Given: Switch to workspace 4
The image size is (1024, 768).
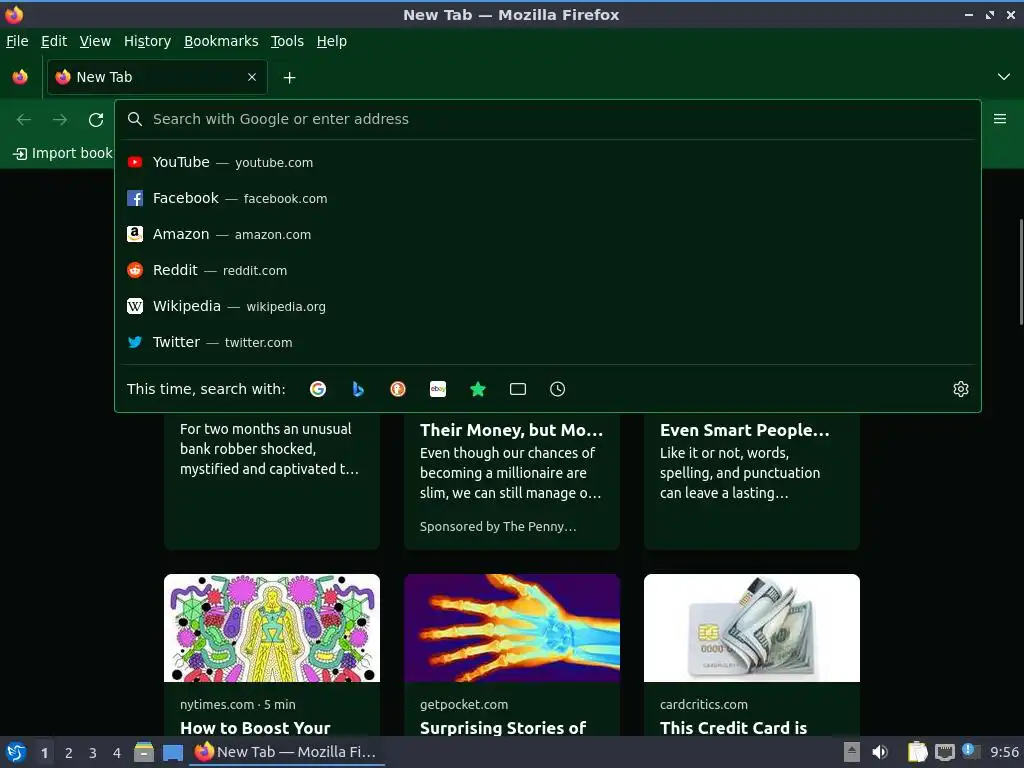Looking at the screenshot, I should pyautogui.click(x=117, y=753).
